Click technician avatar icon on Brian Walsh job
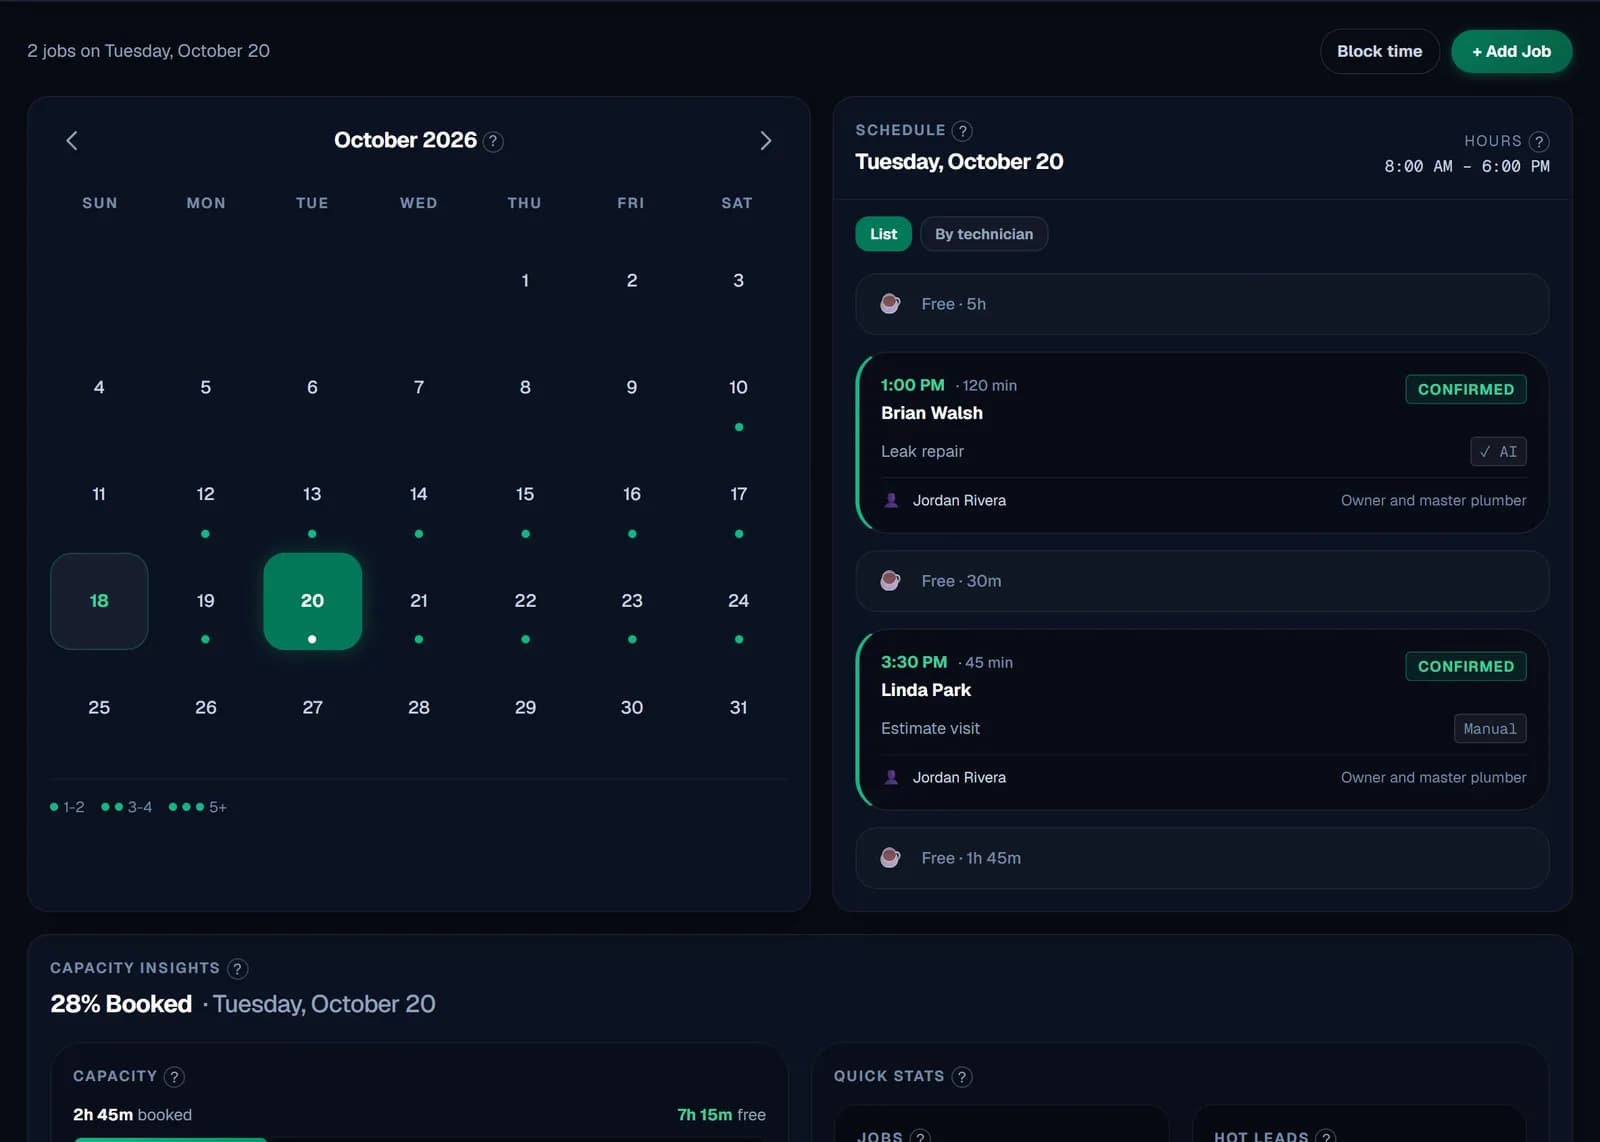Viewport: 1600px width, 1142px height. (x=891, y=500)
